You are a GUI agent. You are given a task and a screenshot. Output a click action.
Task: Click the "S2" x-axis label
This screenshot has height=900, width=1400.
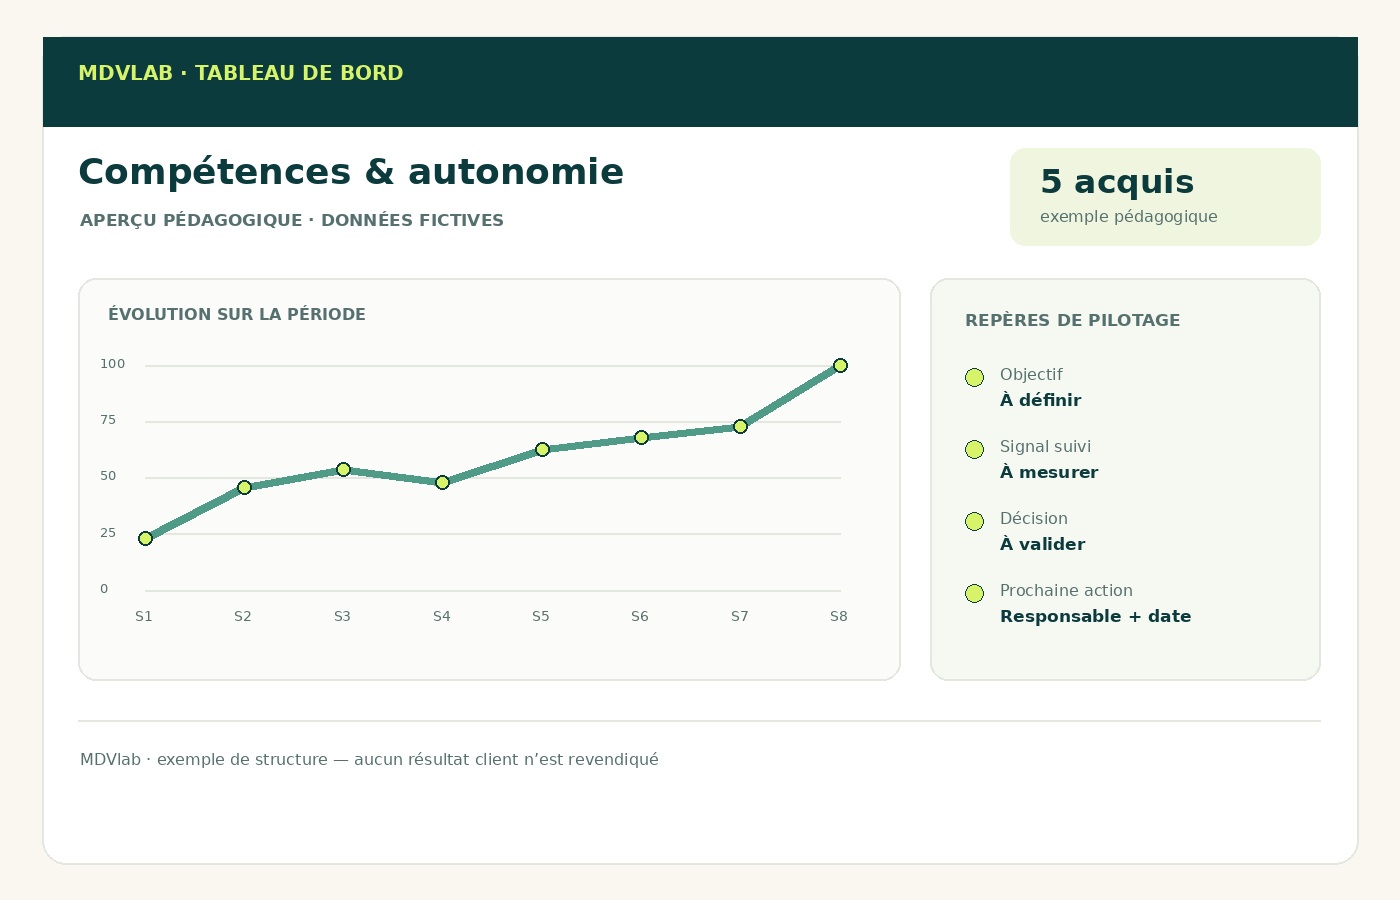[x=243, y=616]
